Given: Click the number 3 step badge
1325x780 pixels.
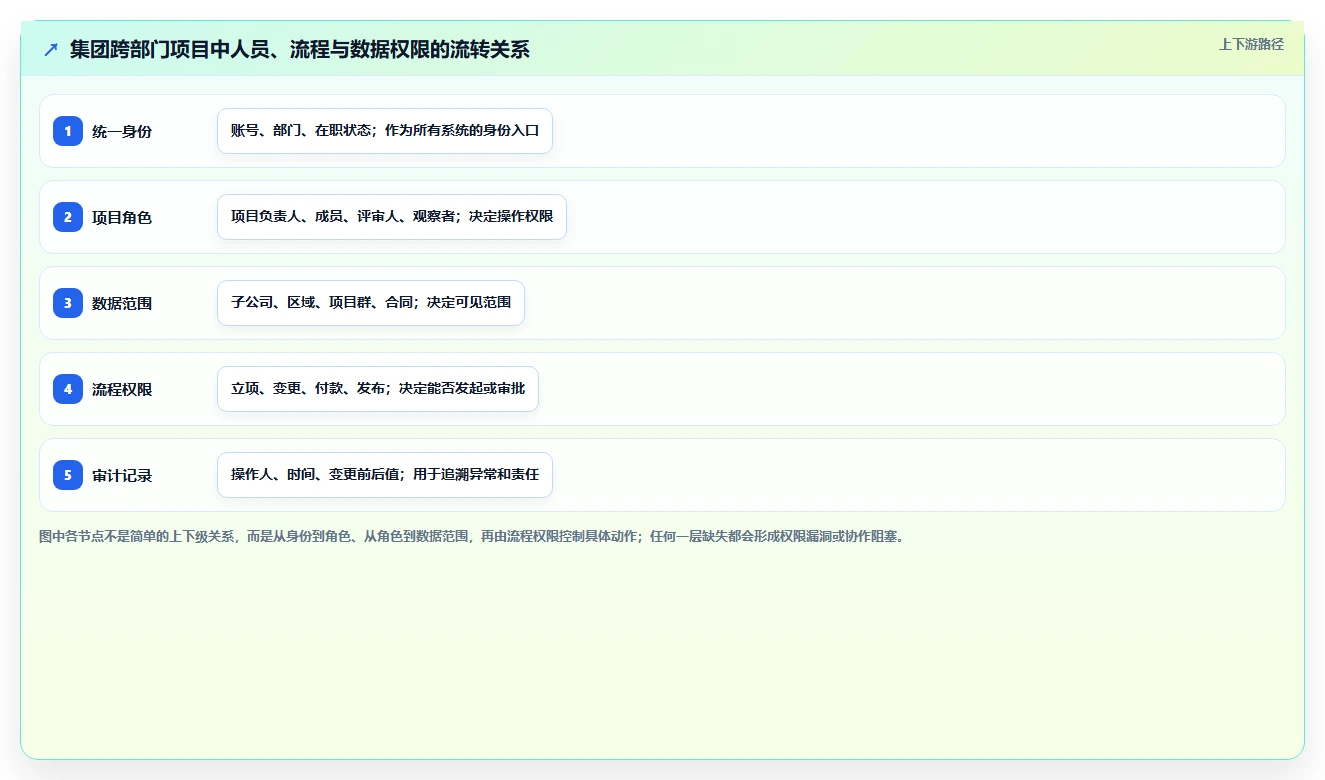Looking at the screenshot, I should [x=68, y=302].
